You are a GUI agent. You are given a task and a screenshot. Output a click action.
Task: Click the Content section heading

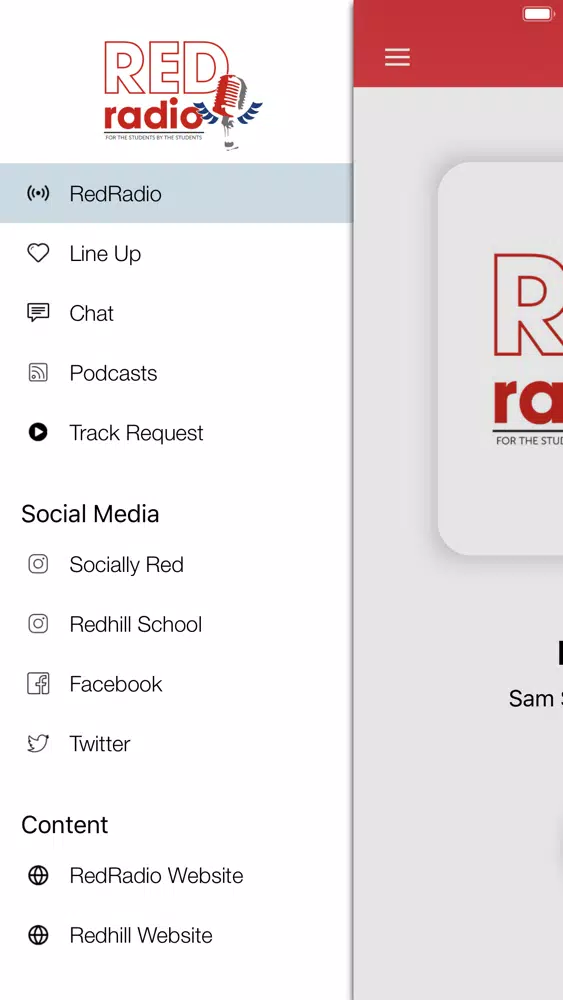(64, 825)
